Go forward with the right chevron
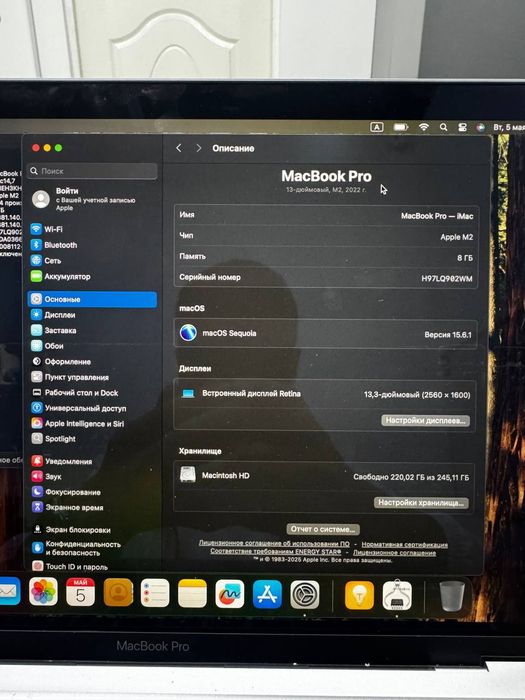The image size is (525, 700). point(199,148)
